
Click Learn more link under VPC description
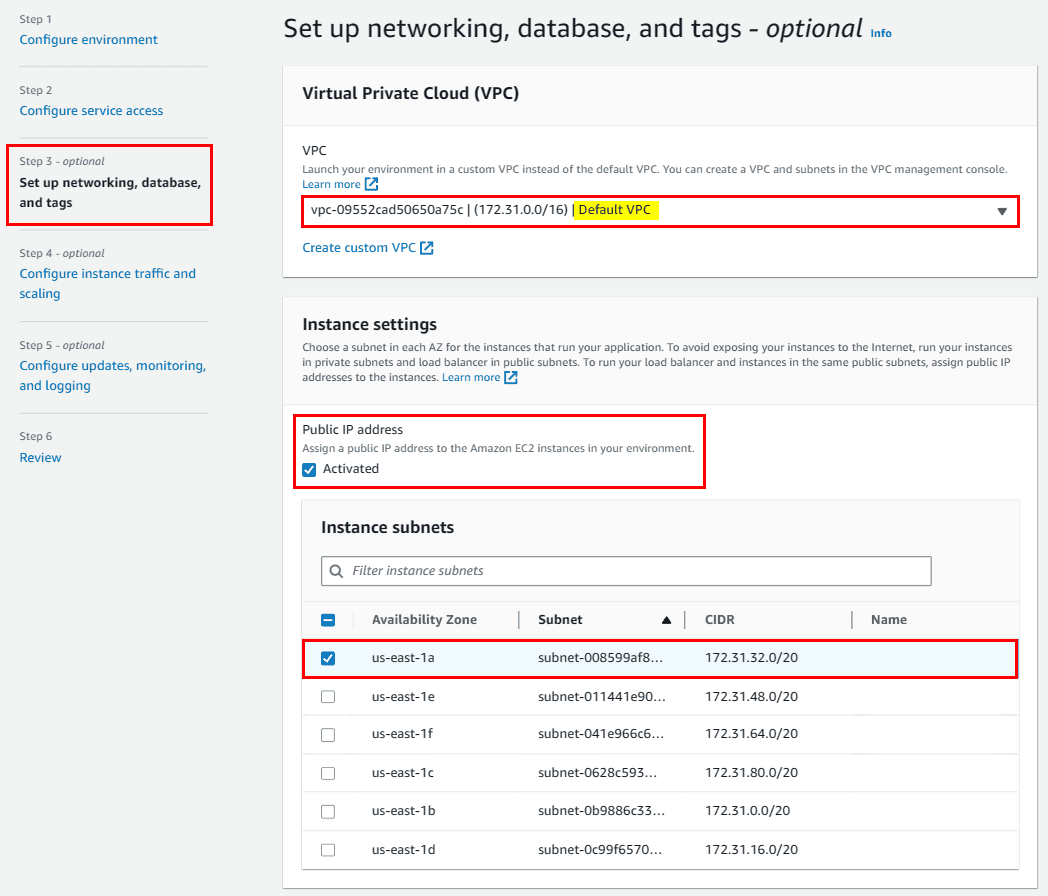click(x=331, y=185)
